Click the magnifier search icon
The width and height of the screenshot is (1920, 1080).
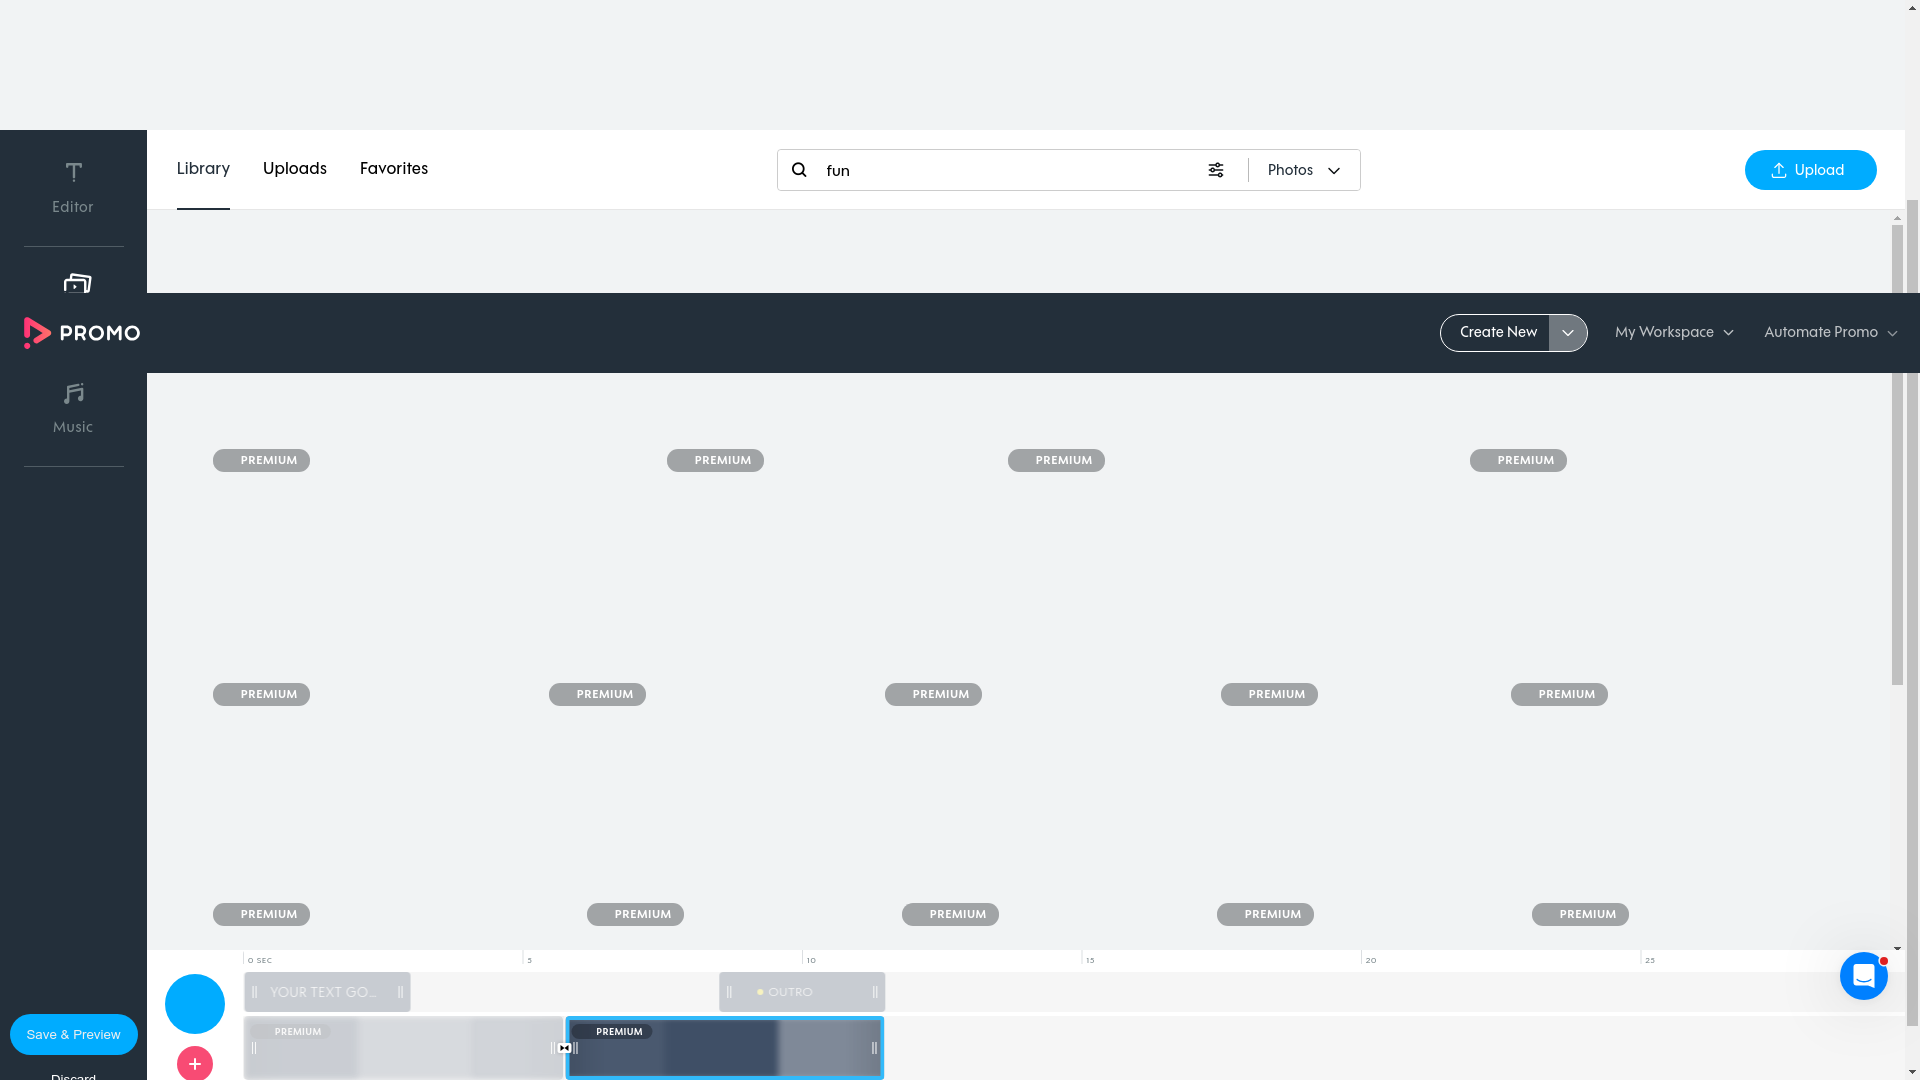(x=799, y=170)
